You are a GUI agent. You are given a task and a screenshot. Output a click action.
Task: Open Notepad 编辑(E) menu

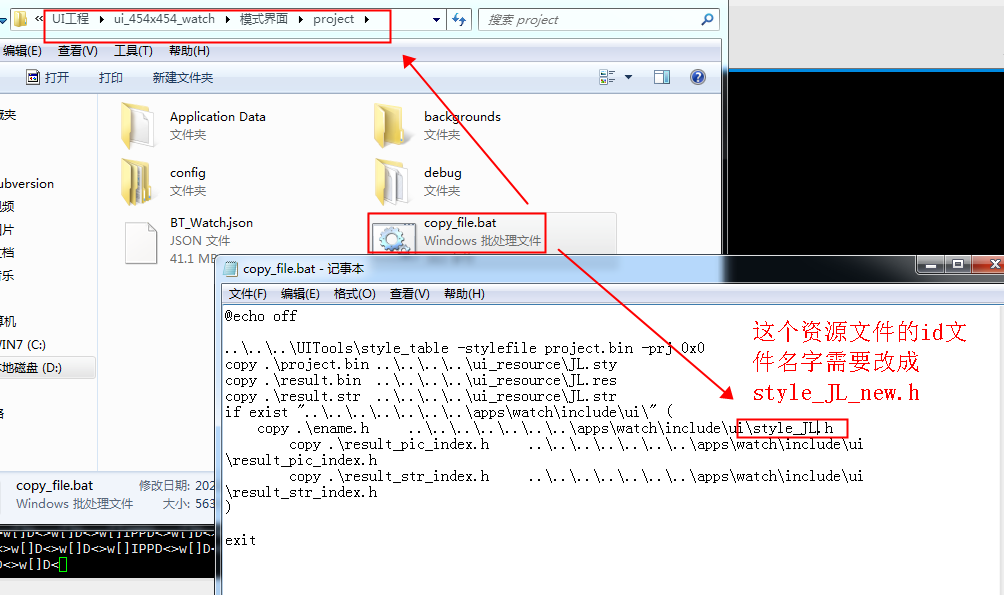click(x=300, y=294)
